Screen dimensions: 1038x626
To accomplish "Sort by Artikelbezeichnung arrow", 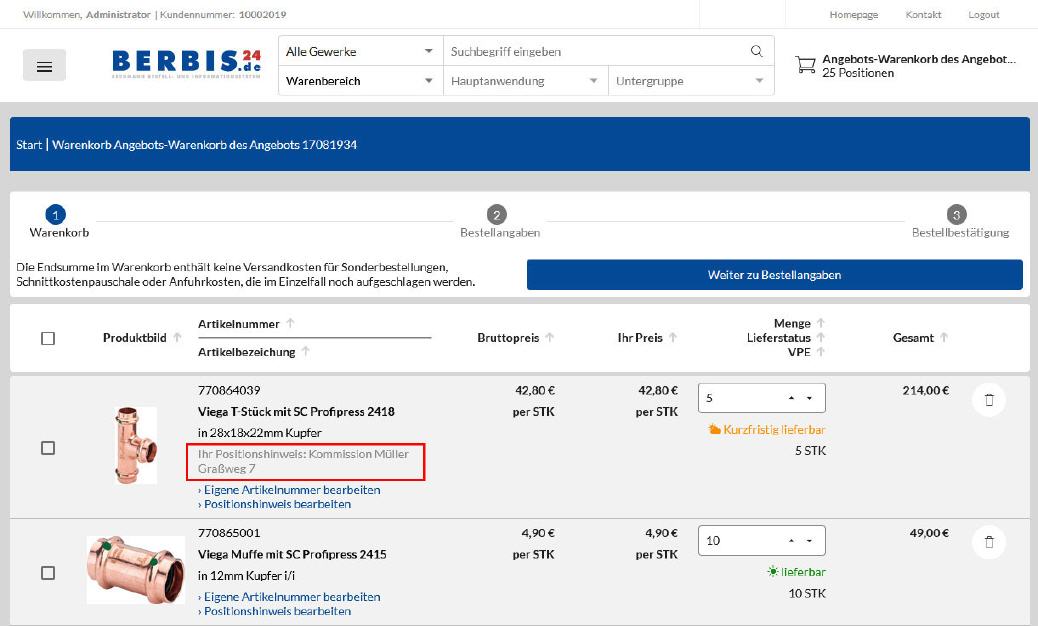I will [x=305, y=351].
